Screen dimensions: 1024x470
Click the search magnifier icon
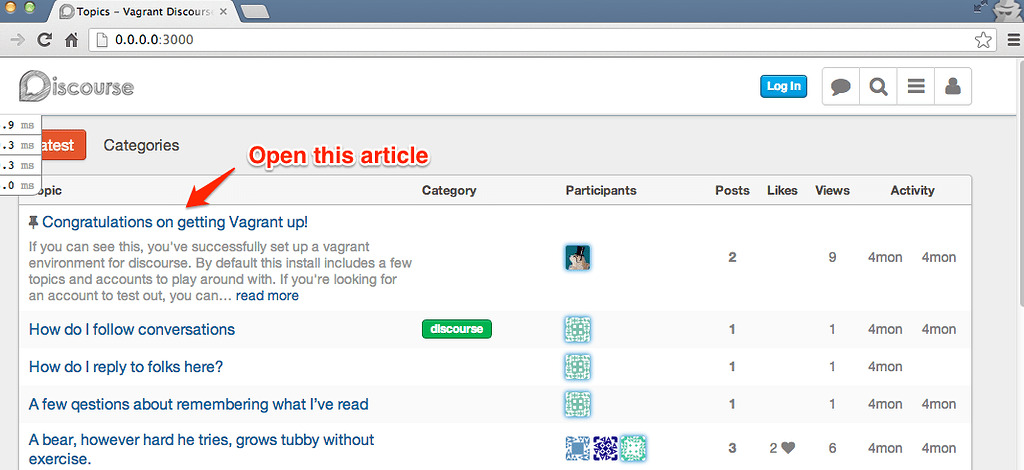click(878, 87)
